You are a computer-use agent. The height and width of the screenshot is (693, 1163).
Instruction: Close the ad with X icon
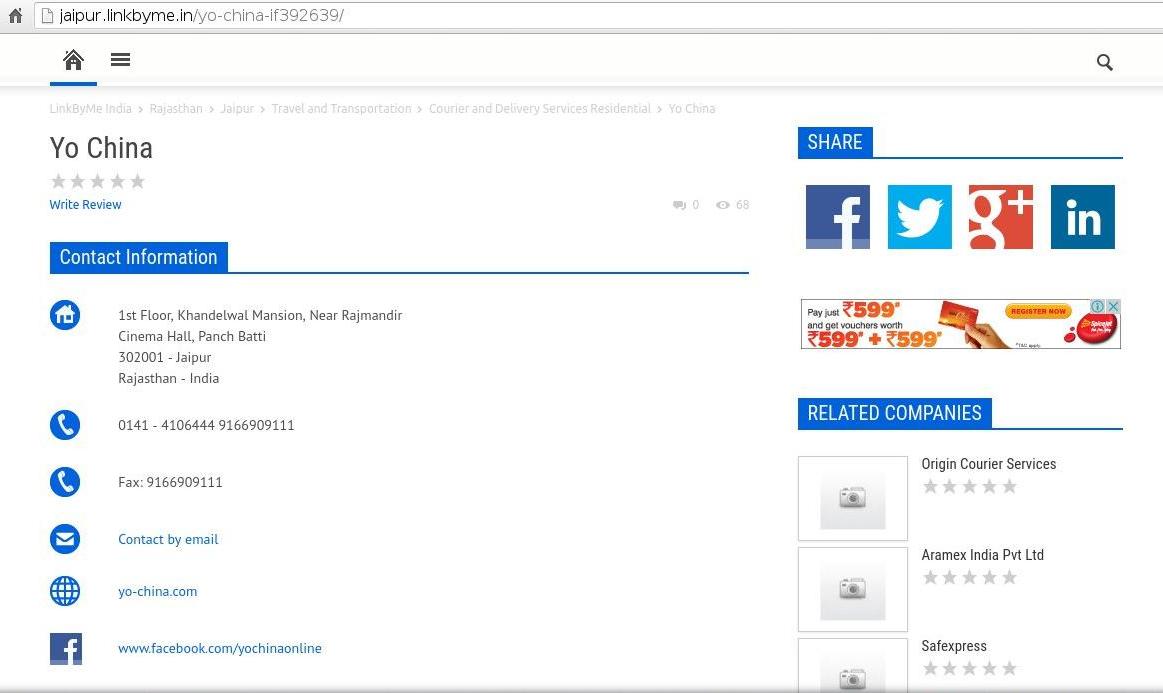click(1113, 306)
